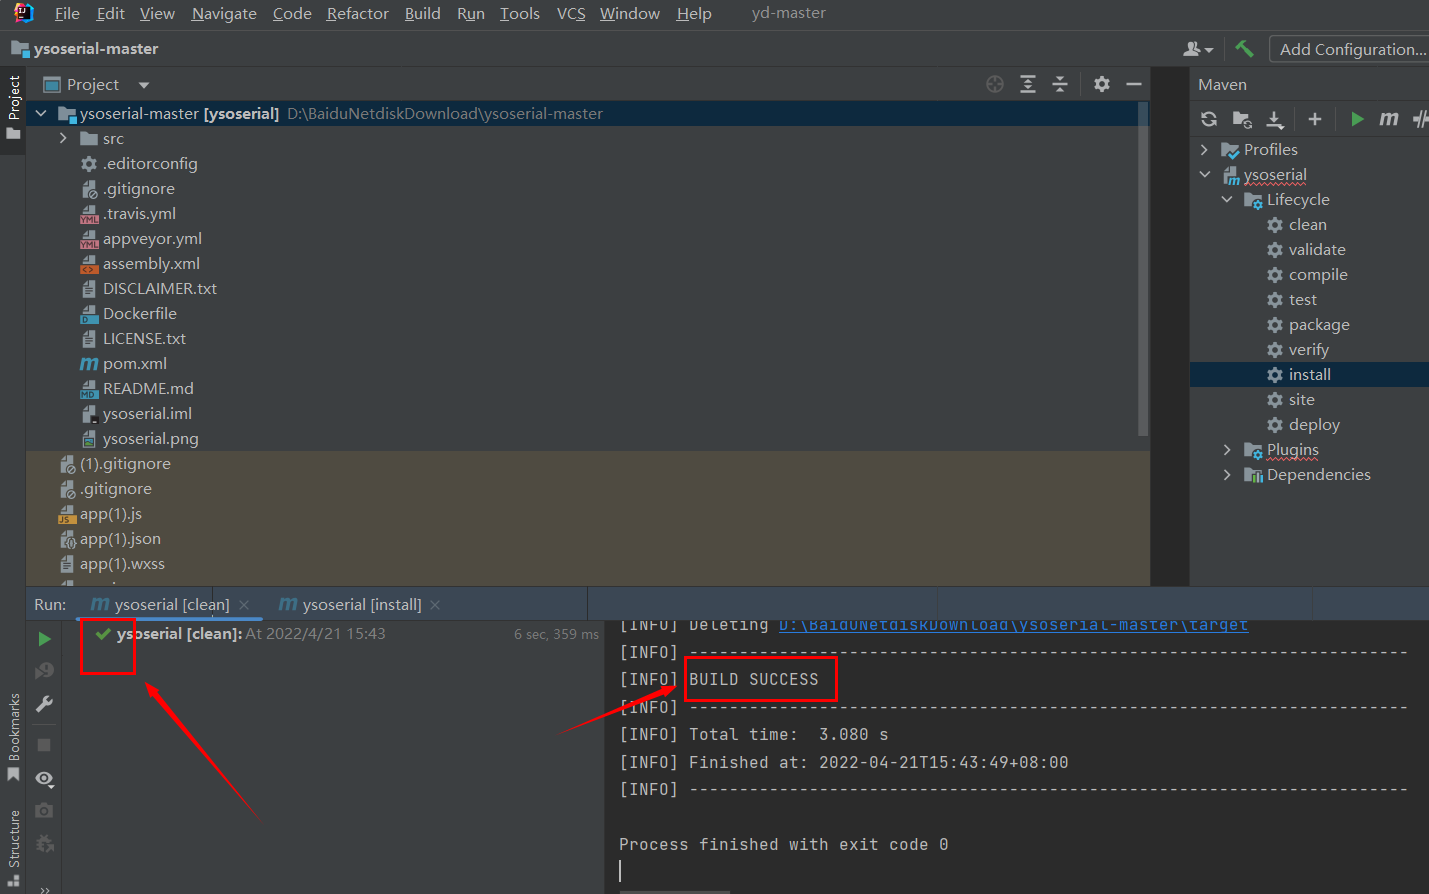Open the Tools menu
Viewport: 1429px width, 894px height.
coord(519,13)
